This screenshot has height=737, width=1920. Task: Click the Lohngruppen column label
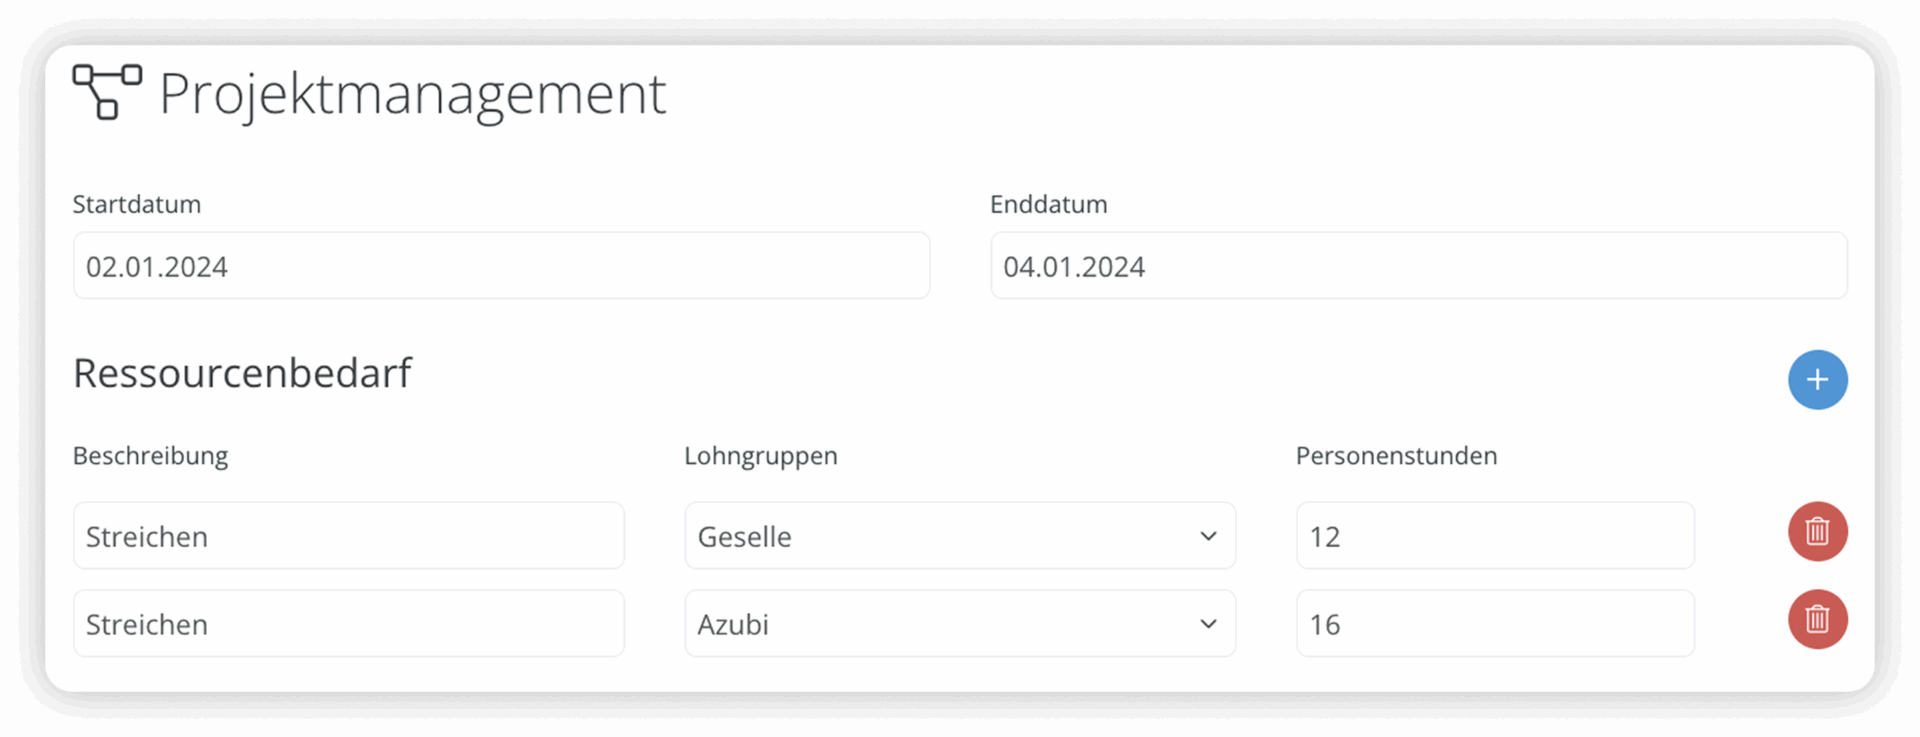(x=761, y=457)
